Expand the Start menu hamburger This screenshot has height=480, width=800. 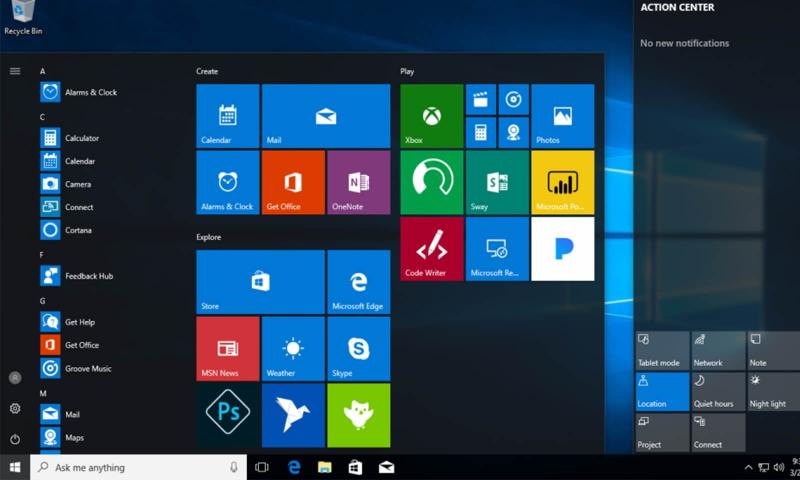point(15,71)
